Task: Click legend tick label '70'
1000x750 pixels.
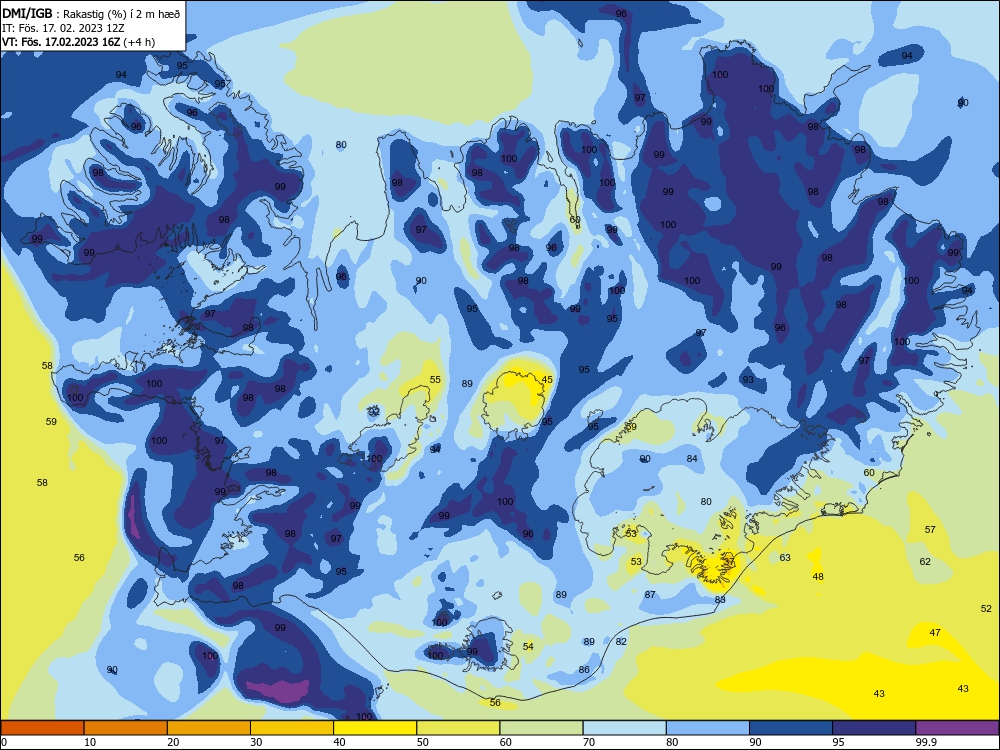Action: [589, 742]
